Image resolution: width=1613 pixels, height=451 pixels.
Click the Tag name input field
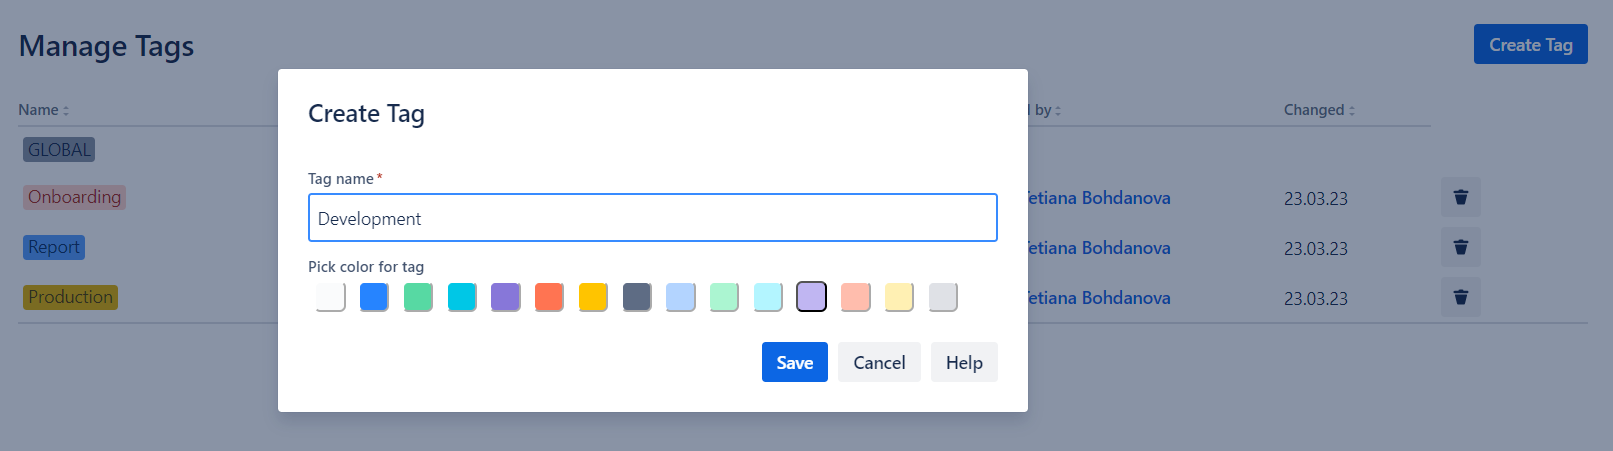652,218
